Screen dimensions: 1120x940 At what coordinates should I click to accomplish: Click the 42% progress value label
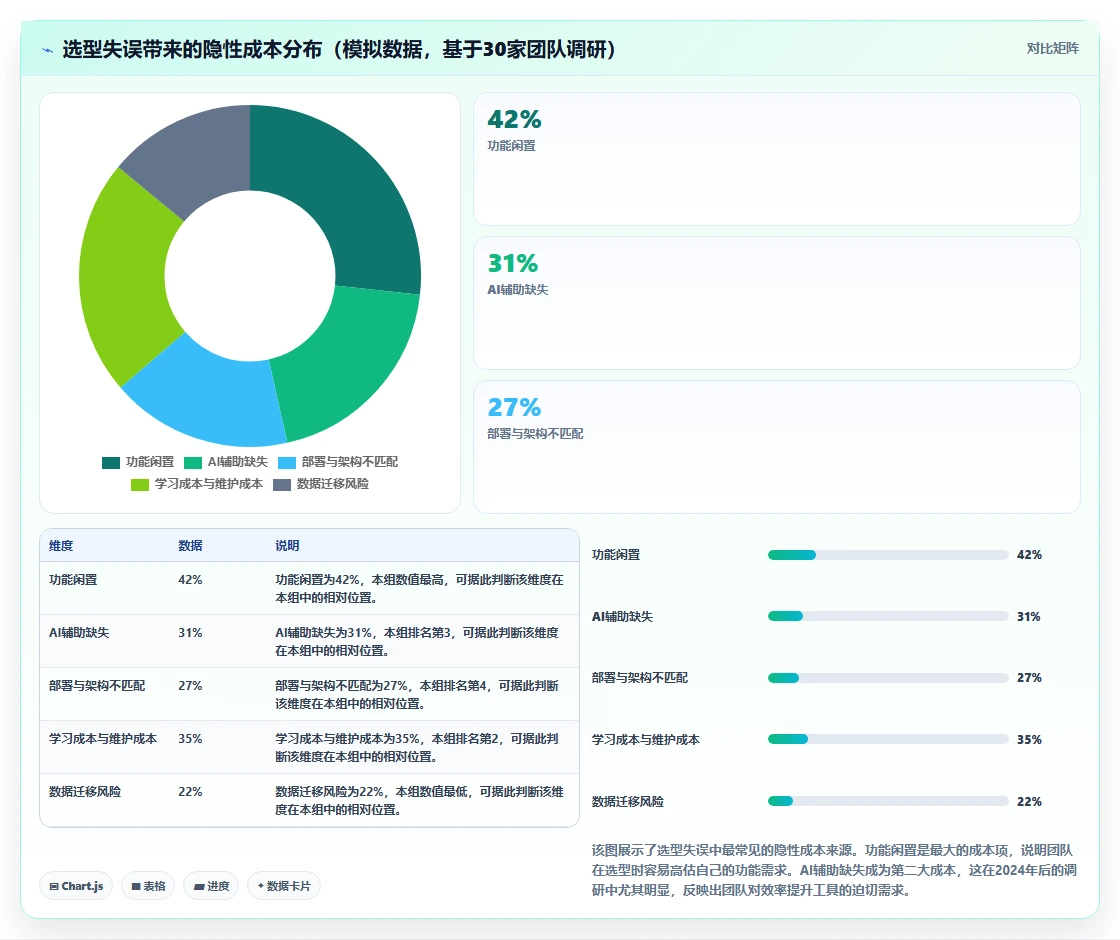pyautogui.click(x=1029, y=555)
